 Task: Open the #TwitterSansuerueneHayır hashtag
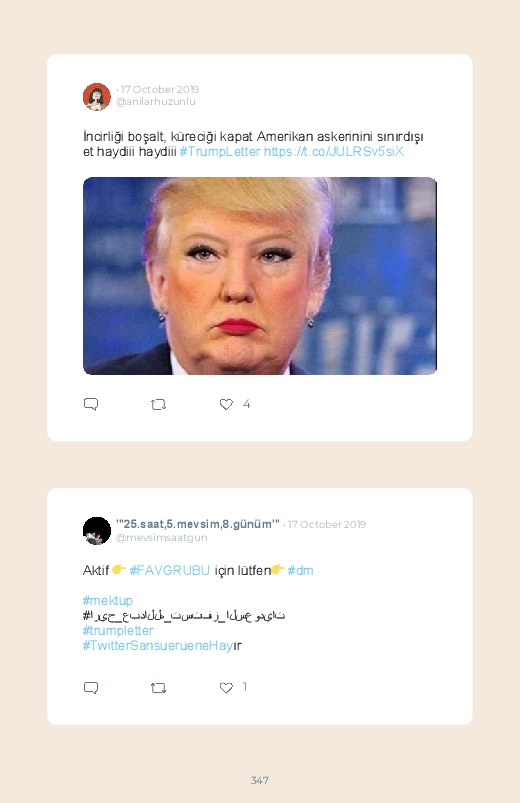[x=162, y=645]
